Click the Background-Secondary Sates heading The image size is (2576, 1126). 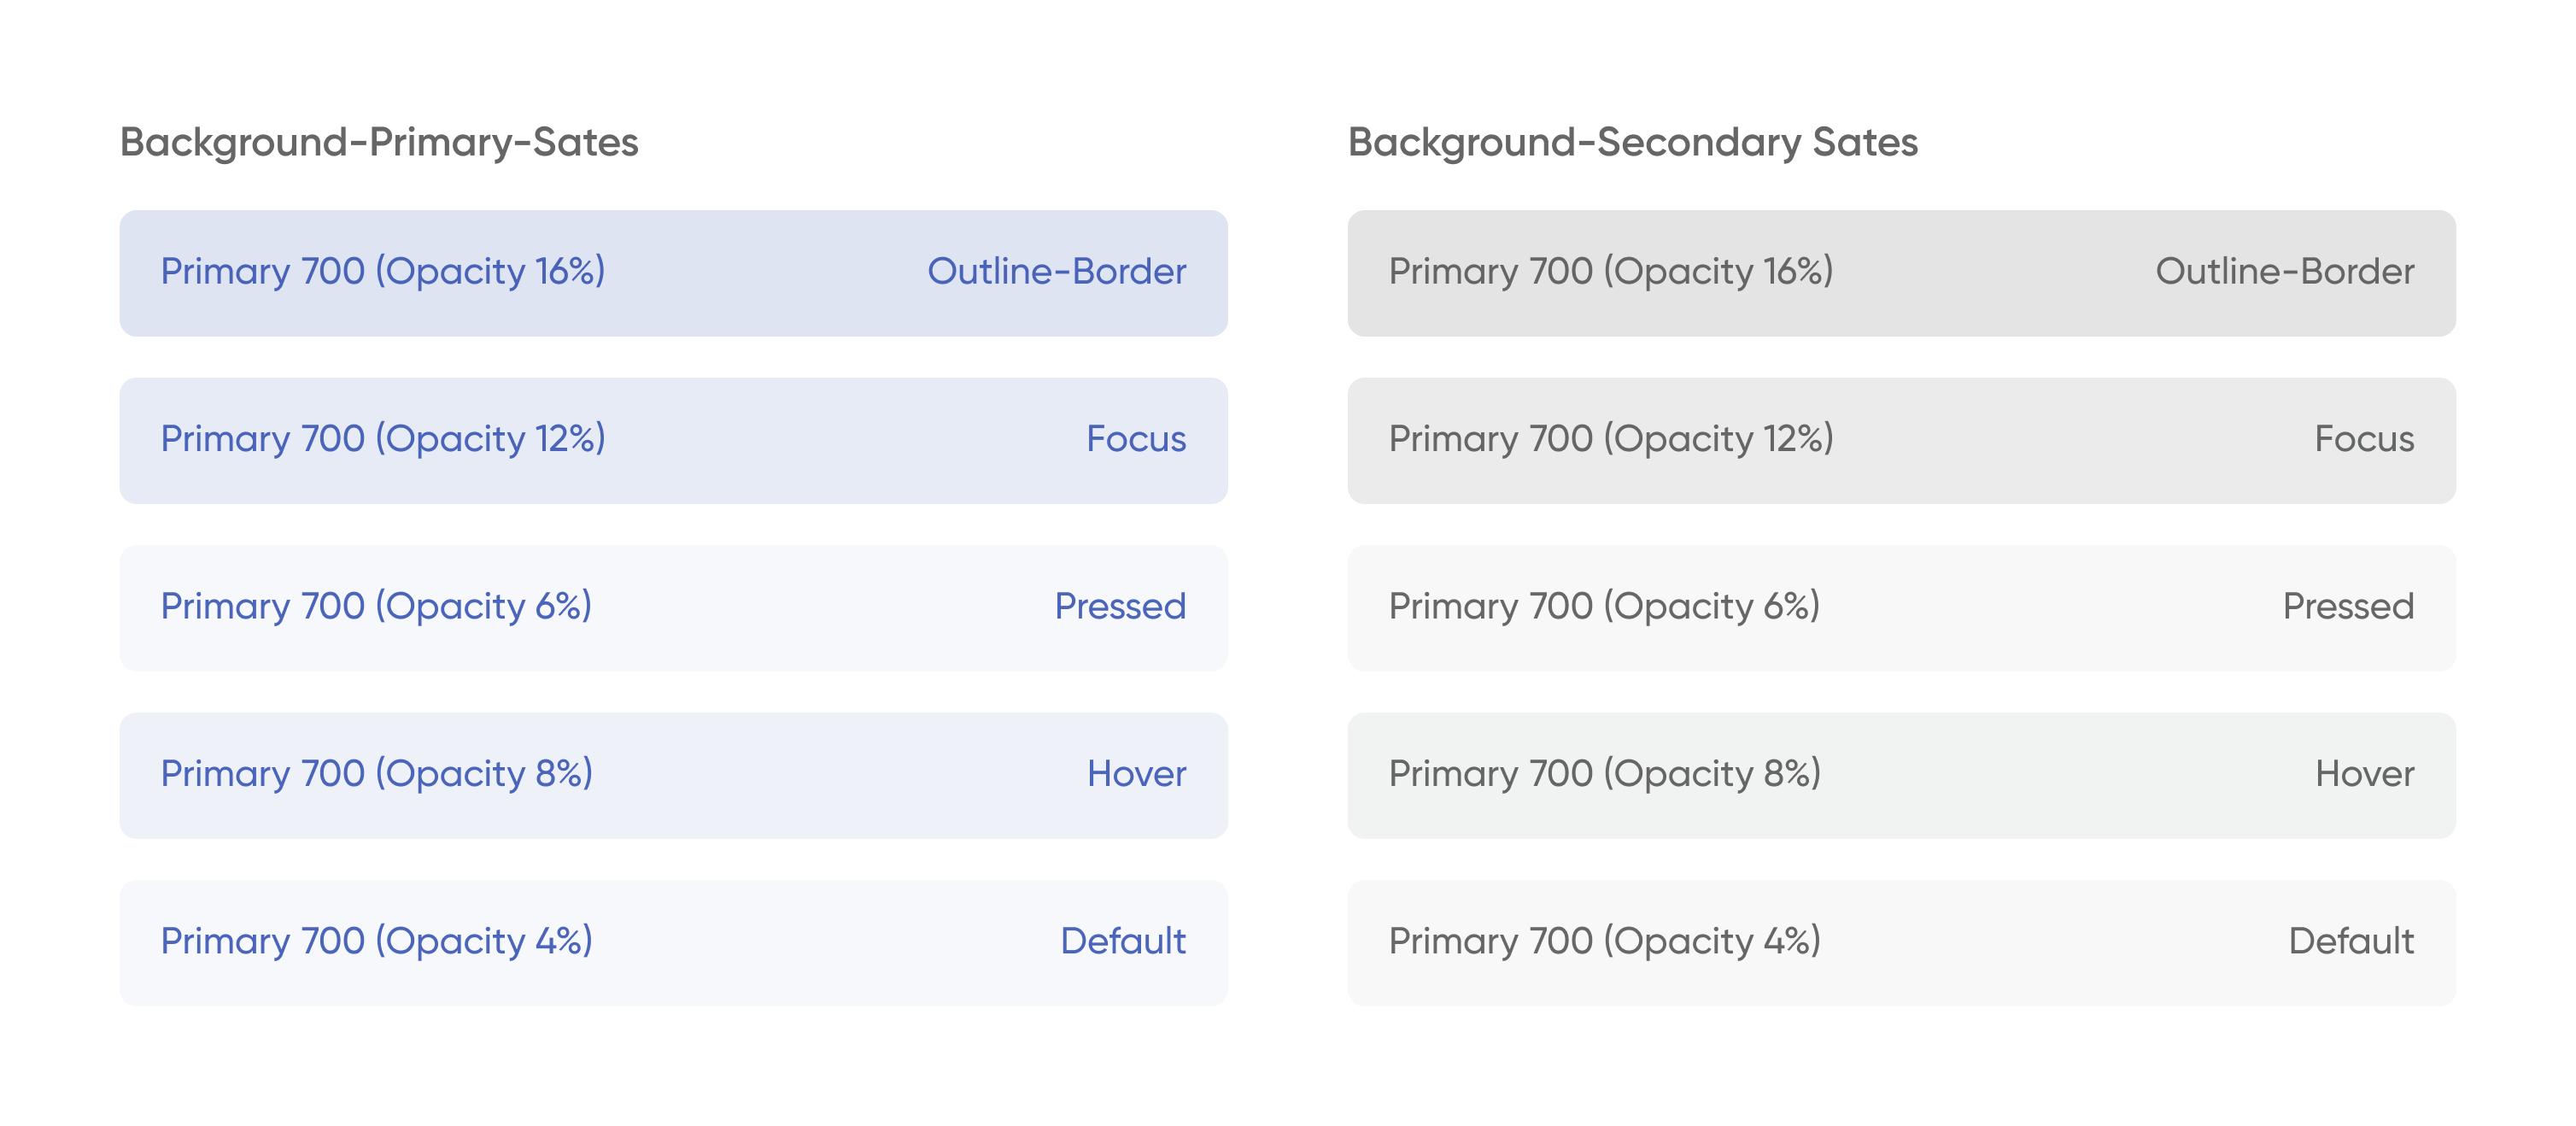[1632, 142]
